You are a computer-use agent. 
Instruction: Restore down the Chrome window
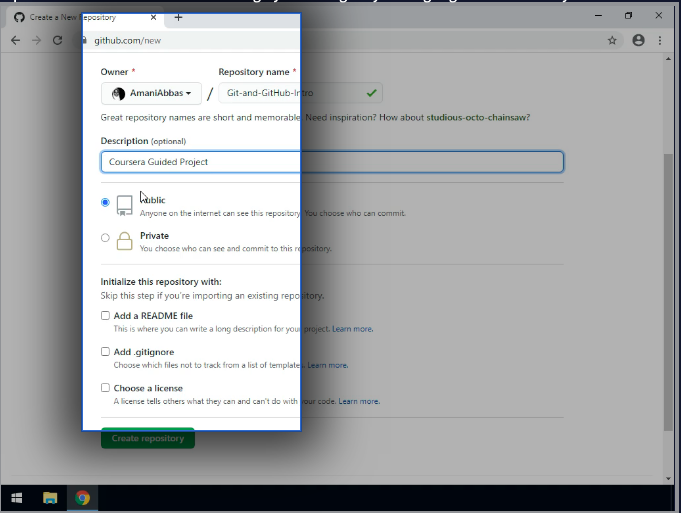click(628, 16)
